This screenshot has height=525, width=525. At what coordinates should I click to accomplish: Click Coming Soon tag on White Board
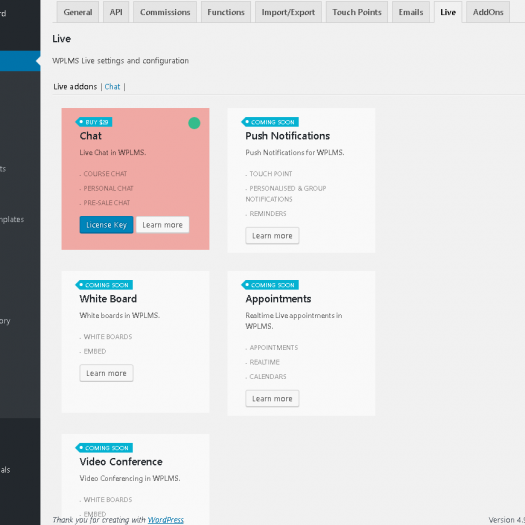click(104, 285)
